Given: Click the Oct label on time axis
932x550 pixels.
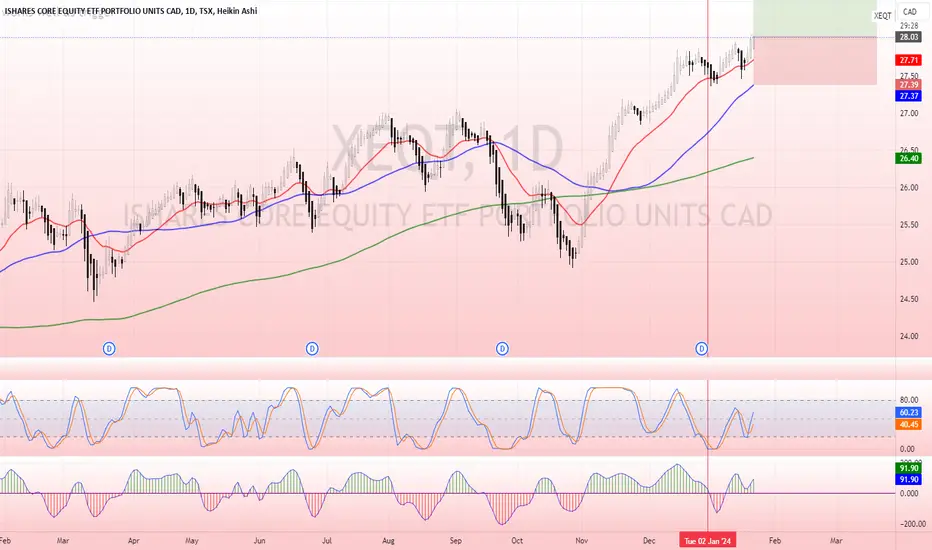Looking at the screenshot, I should (517, 540).
